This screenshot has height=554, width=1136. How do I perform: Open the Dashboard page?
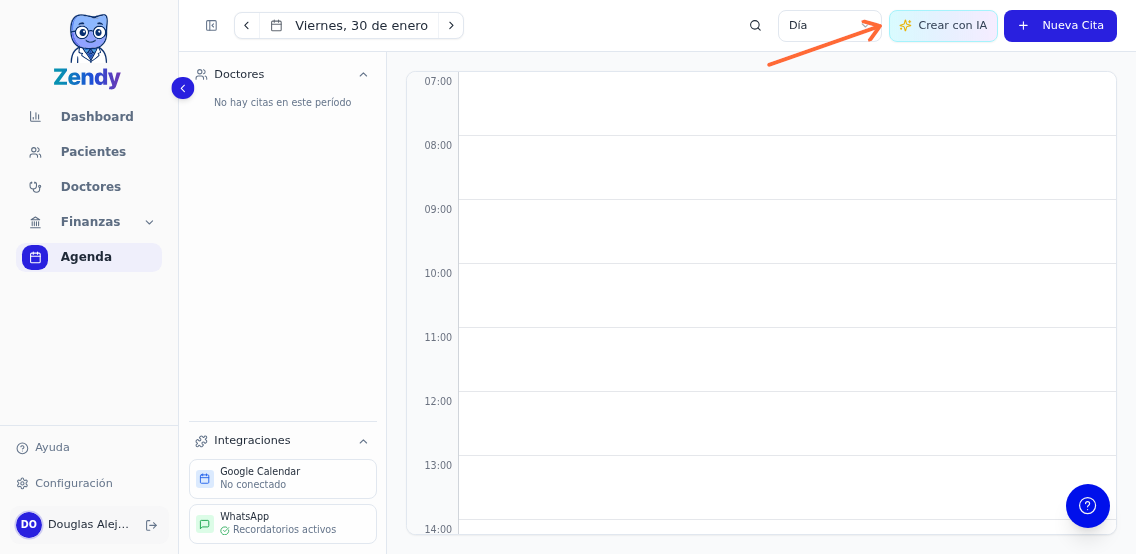pos(96,117)
